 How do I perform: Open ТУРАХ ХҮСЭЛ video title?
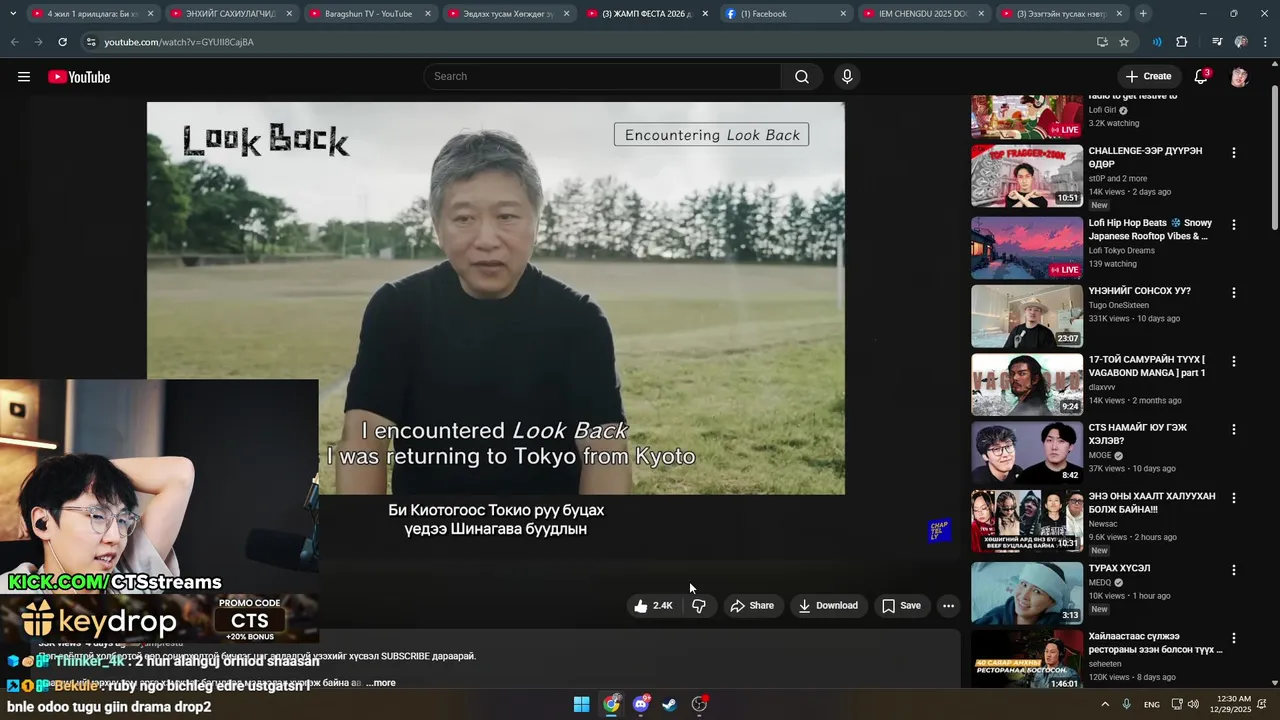(x=1119, y=568)
